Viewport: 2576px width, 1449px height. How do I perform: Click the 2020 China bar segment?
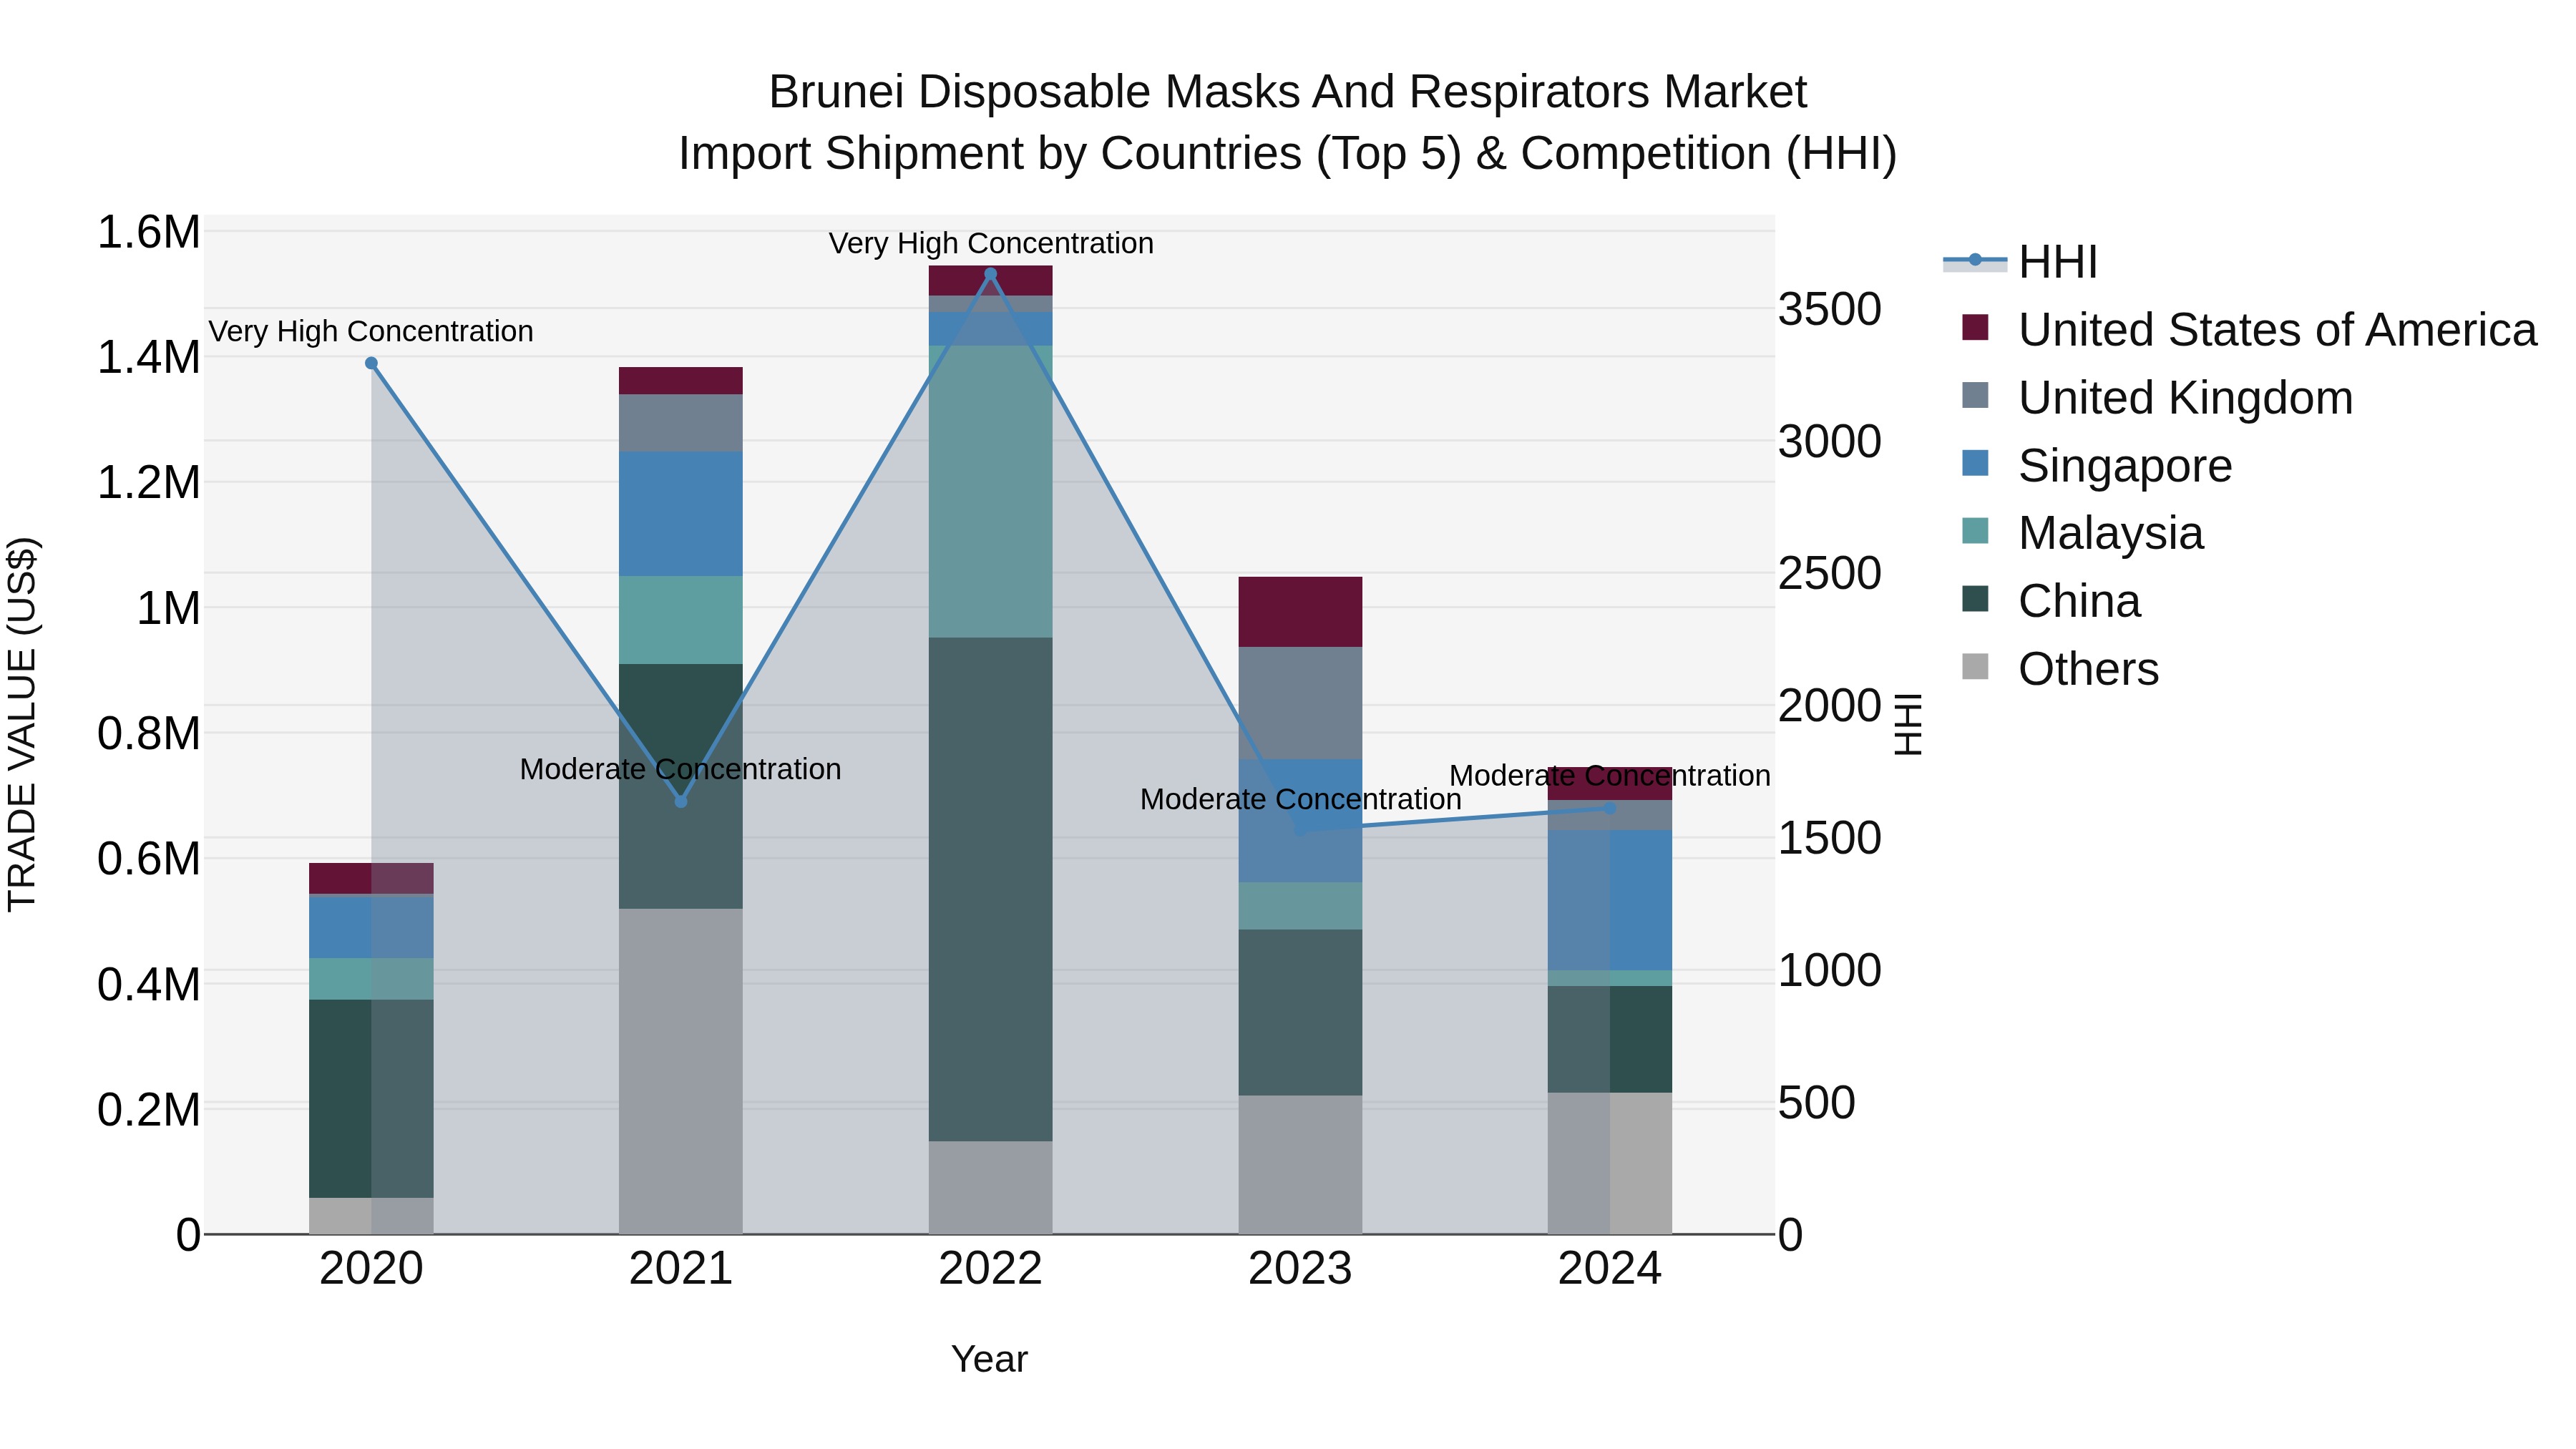(371, 1098)
